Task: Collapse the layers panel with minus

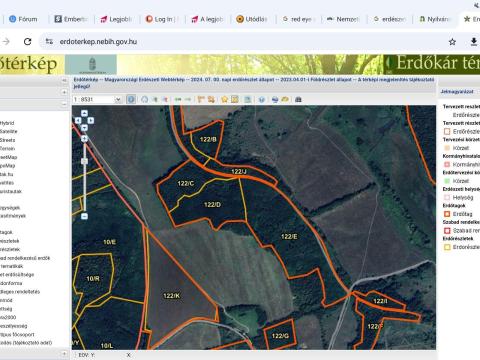Action: coord(64,104)
